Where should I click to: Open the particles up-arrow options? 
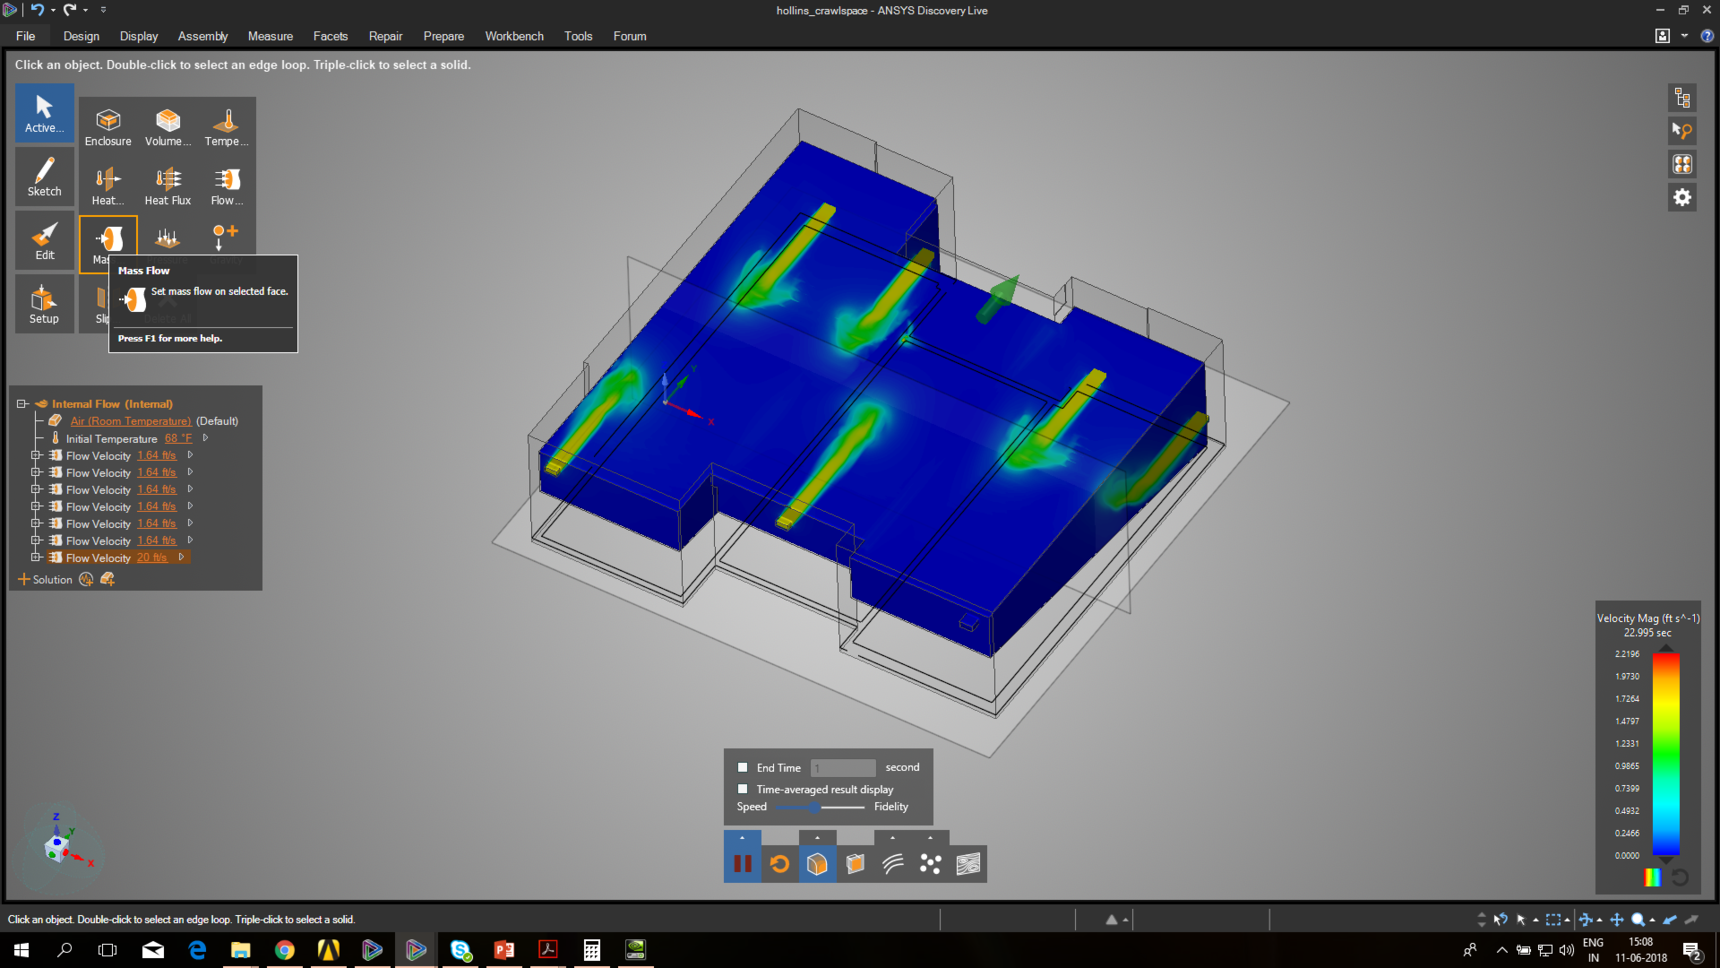[930, 838]
